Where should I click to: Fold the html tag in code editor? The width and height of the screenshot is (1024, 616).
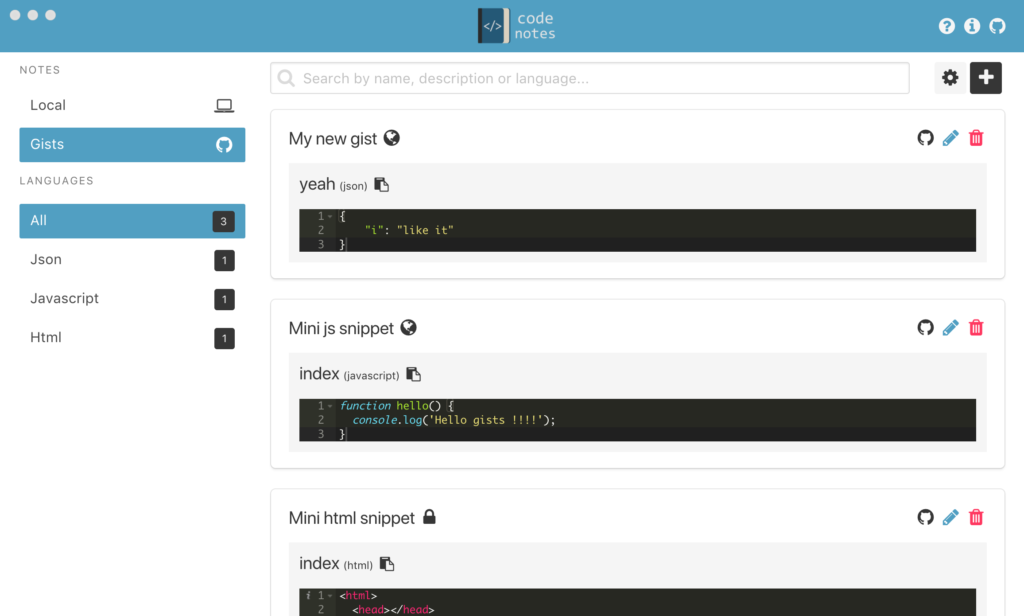click(x=330, y=596)
